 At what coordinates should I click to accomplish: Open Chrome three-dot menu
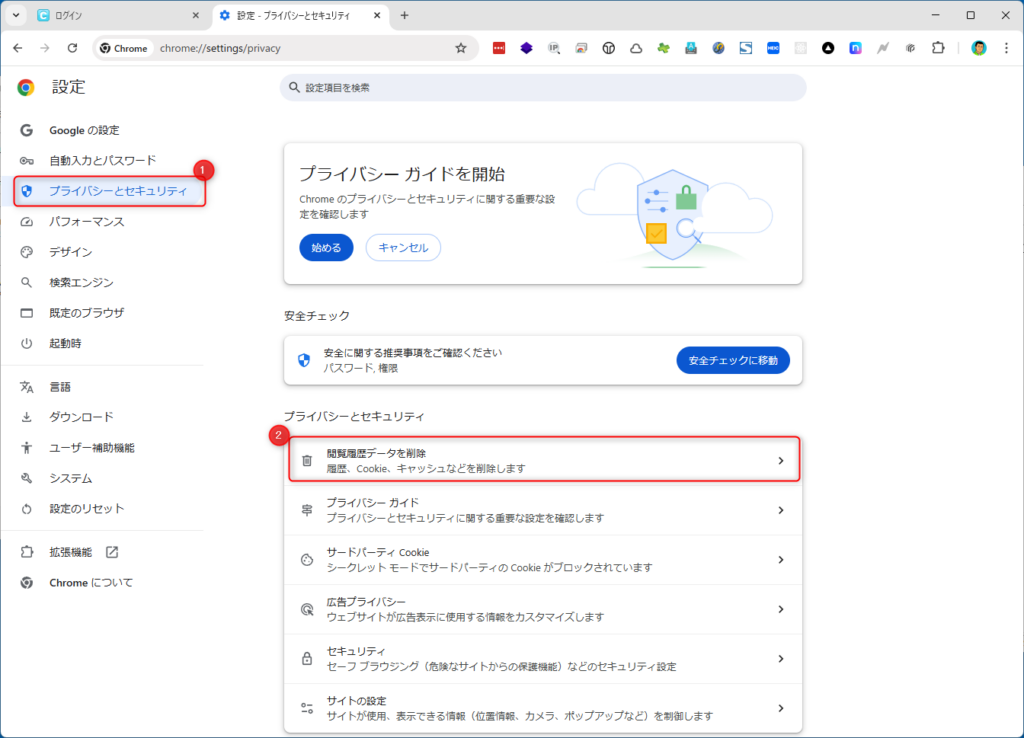pos(1006,48)
